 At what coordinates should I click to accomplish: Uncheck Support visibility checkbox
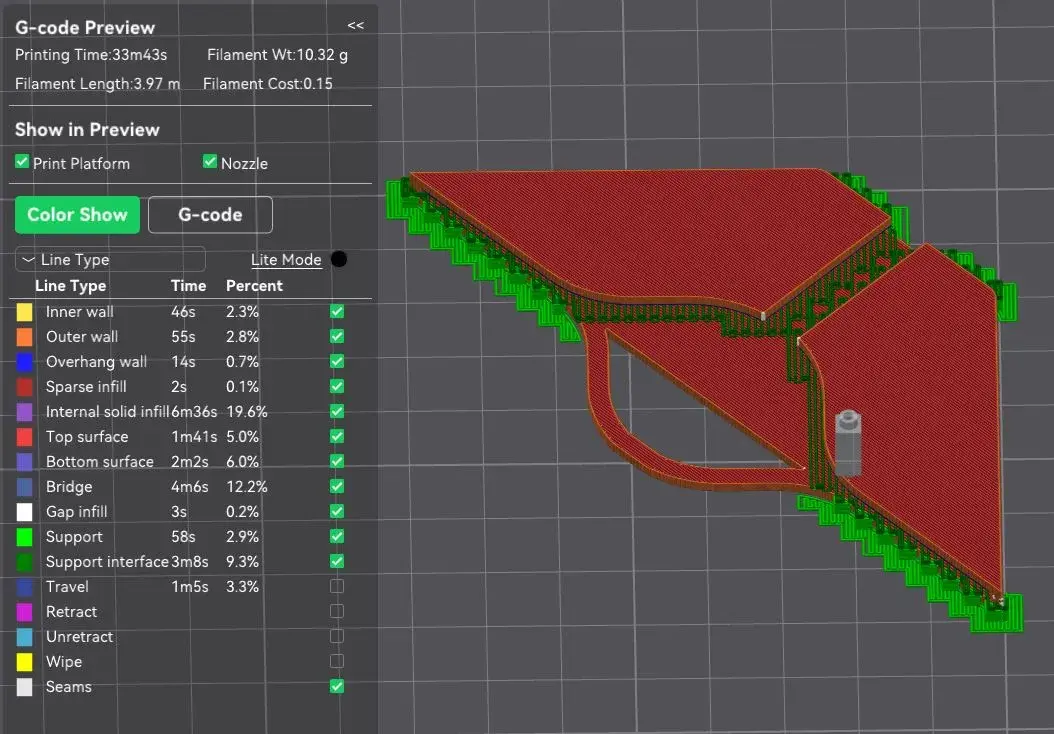tap(337, 536)
